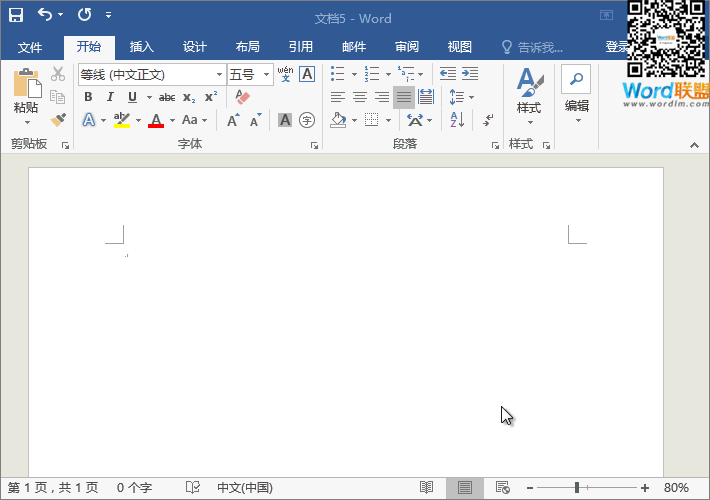Image resolution: width=710 pixels, height=500 pixels.
Task: Apply yellow text highlight color
Action: (x=122, y=120)
